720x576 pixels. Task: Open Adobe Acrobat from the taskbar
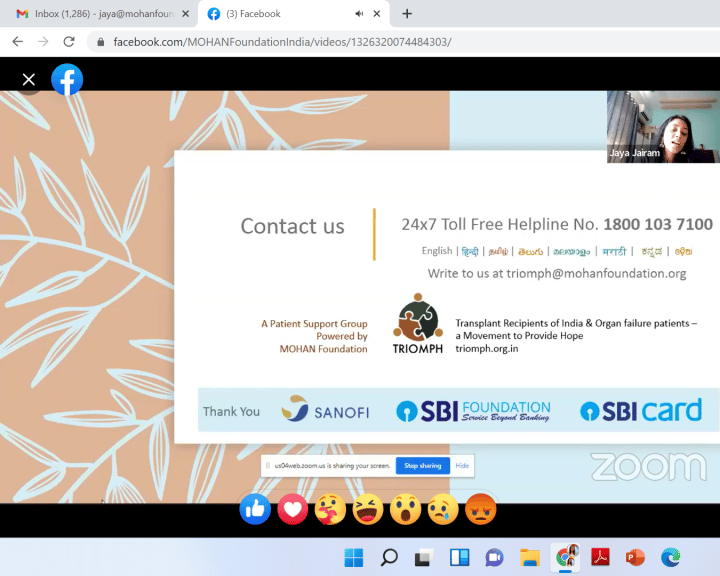coord(600,558)
